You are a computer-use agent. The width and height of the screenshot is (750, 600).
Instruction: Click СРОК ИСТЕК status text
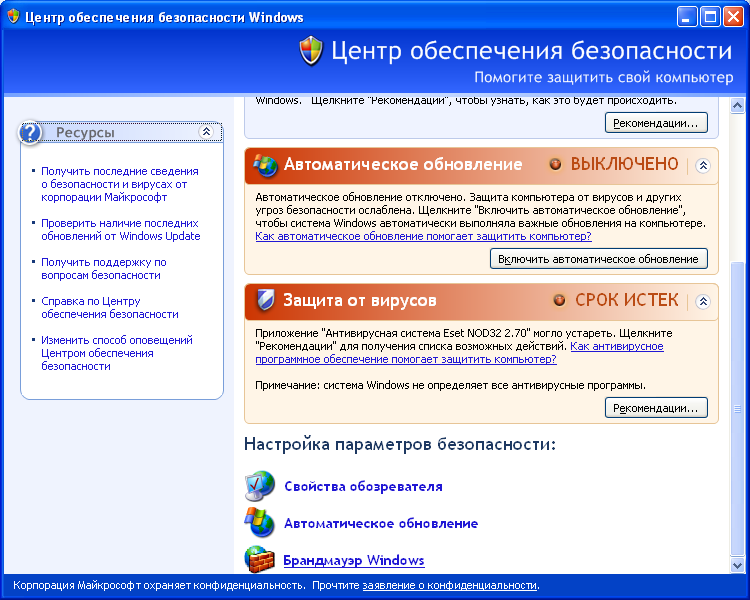pos(627,300)
